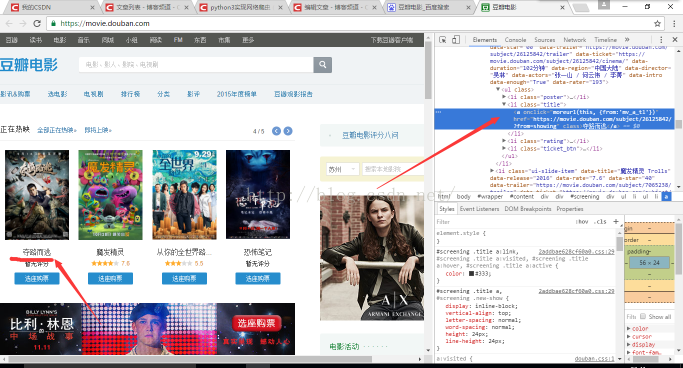Switch to the Network tab
This screenshot has width=683, height=368.
[575, 40]
